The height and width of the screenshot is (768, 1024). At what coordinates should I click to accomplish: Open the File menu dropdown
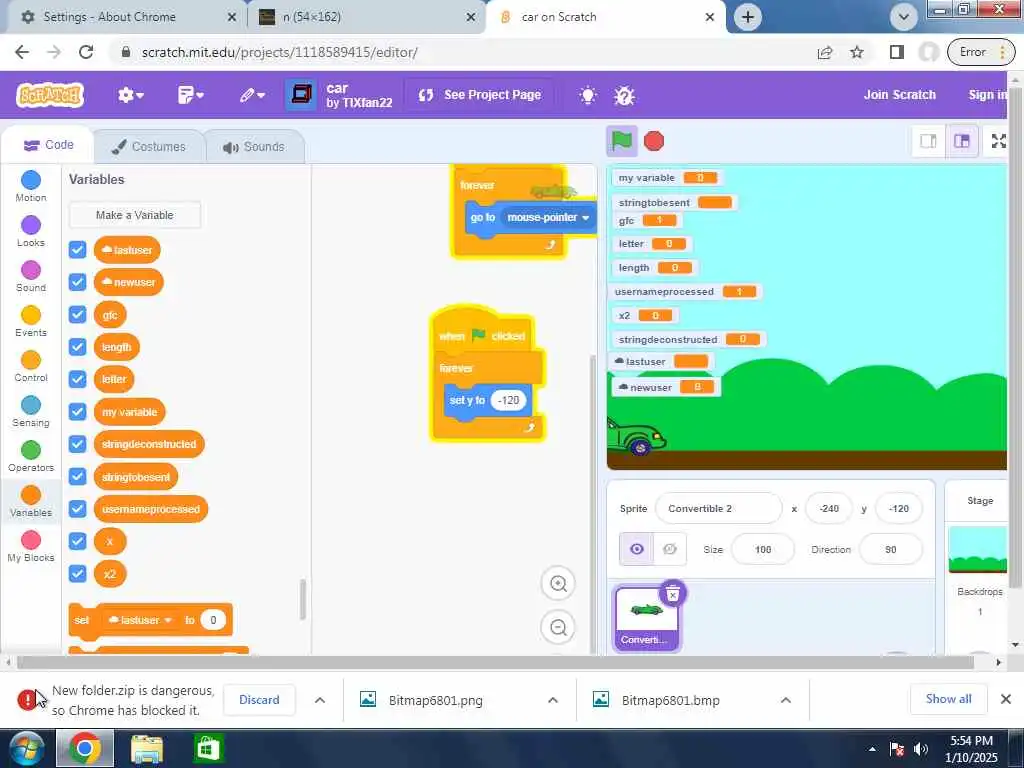point(190,95)
